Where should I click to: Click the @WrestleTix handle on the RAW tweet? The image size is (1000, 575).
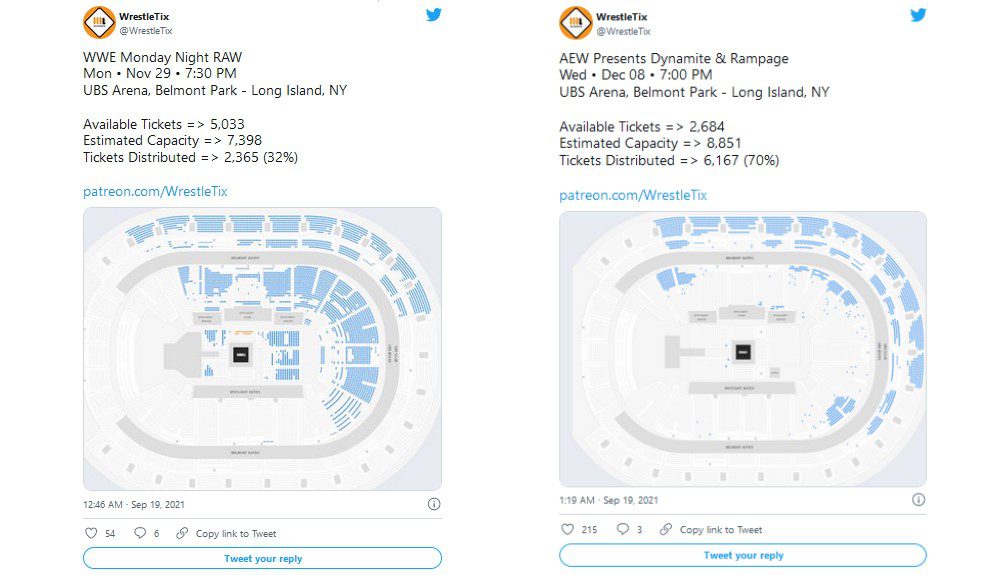click(x=146, y=31)
